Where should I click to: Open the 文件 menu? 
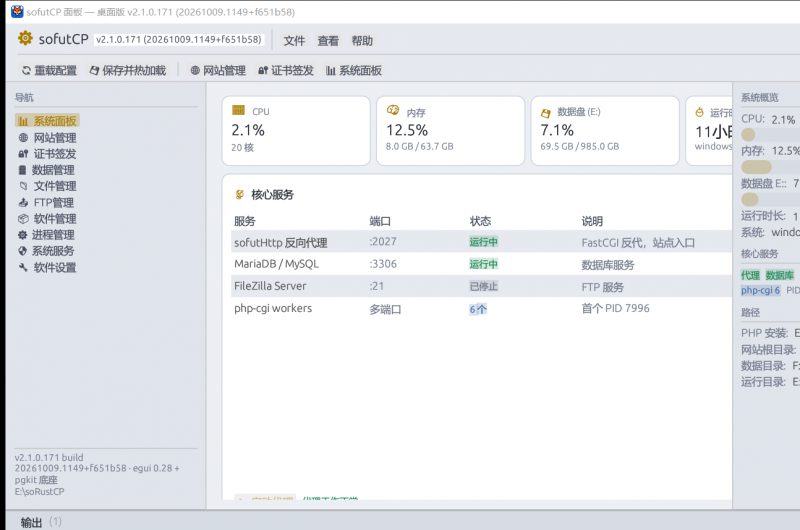tap(294, 41)
